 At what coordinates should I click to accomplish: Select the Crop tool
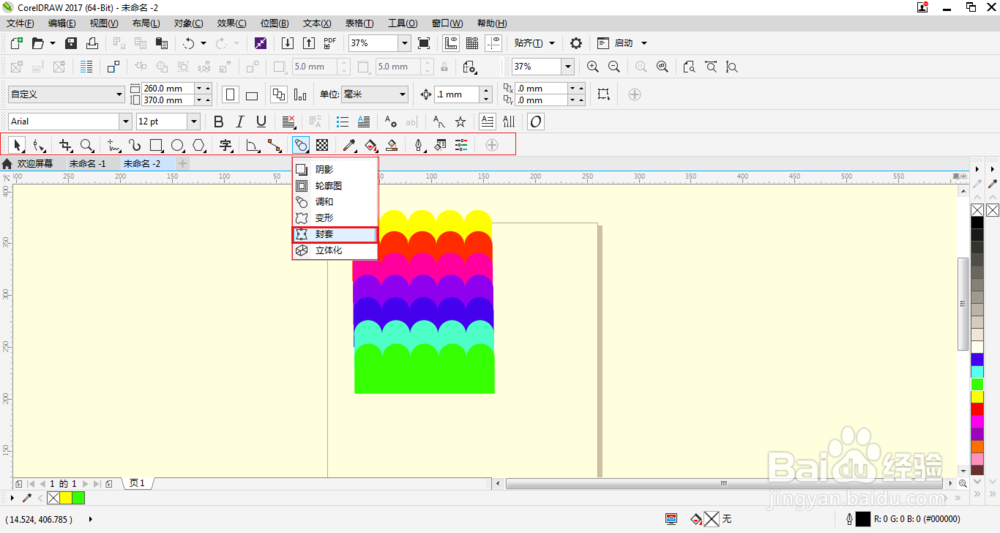pyautogui.click(x=65, y=145)
